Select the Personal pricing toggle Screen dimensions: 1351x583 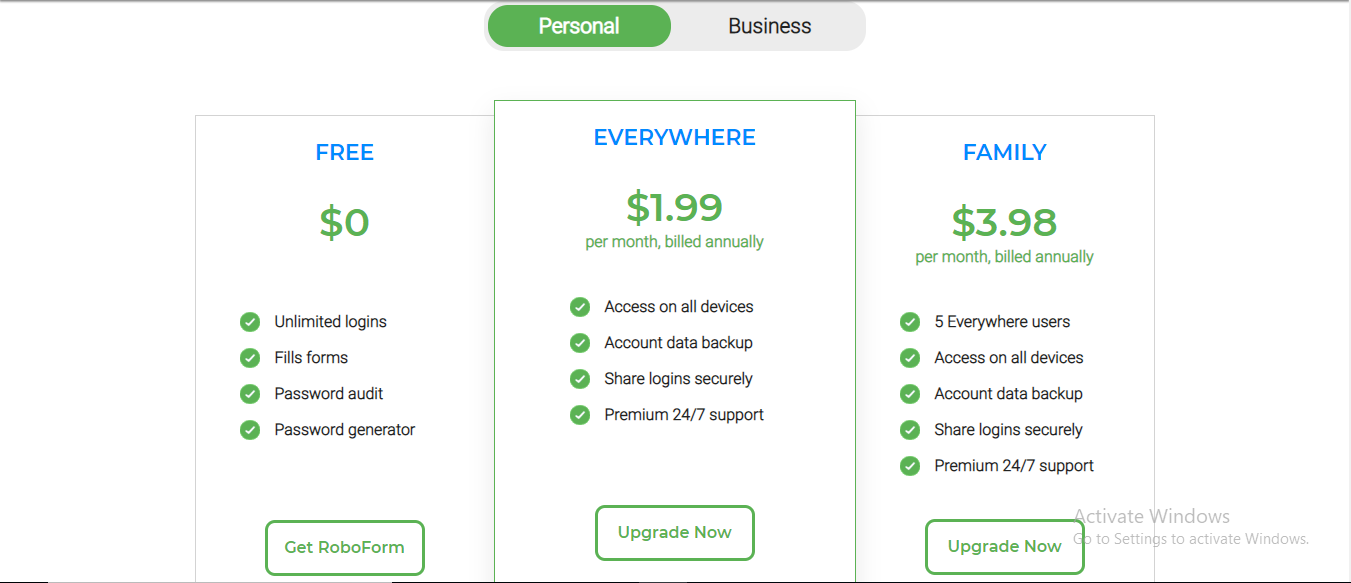point(579,26)
